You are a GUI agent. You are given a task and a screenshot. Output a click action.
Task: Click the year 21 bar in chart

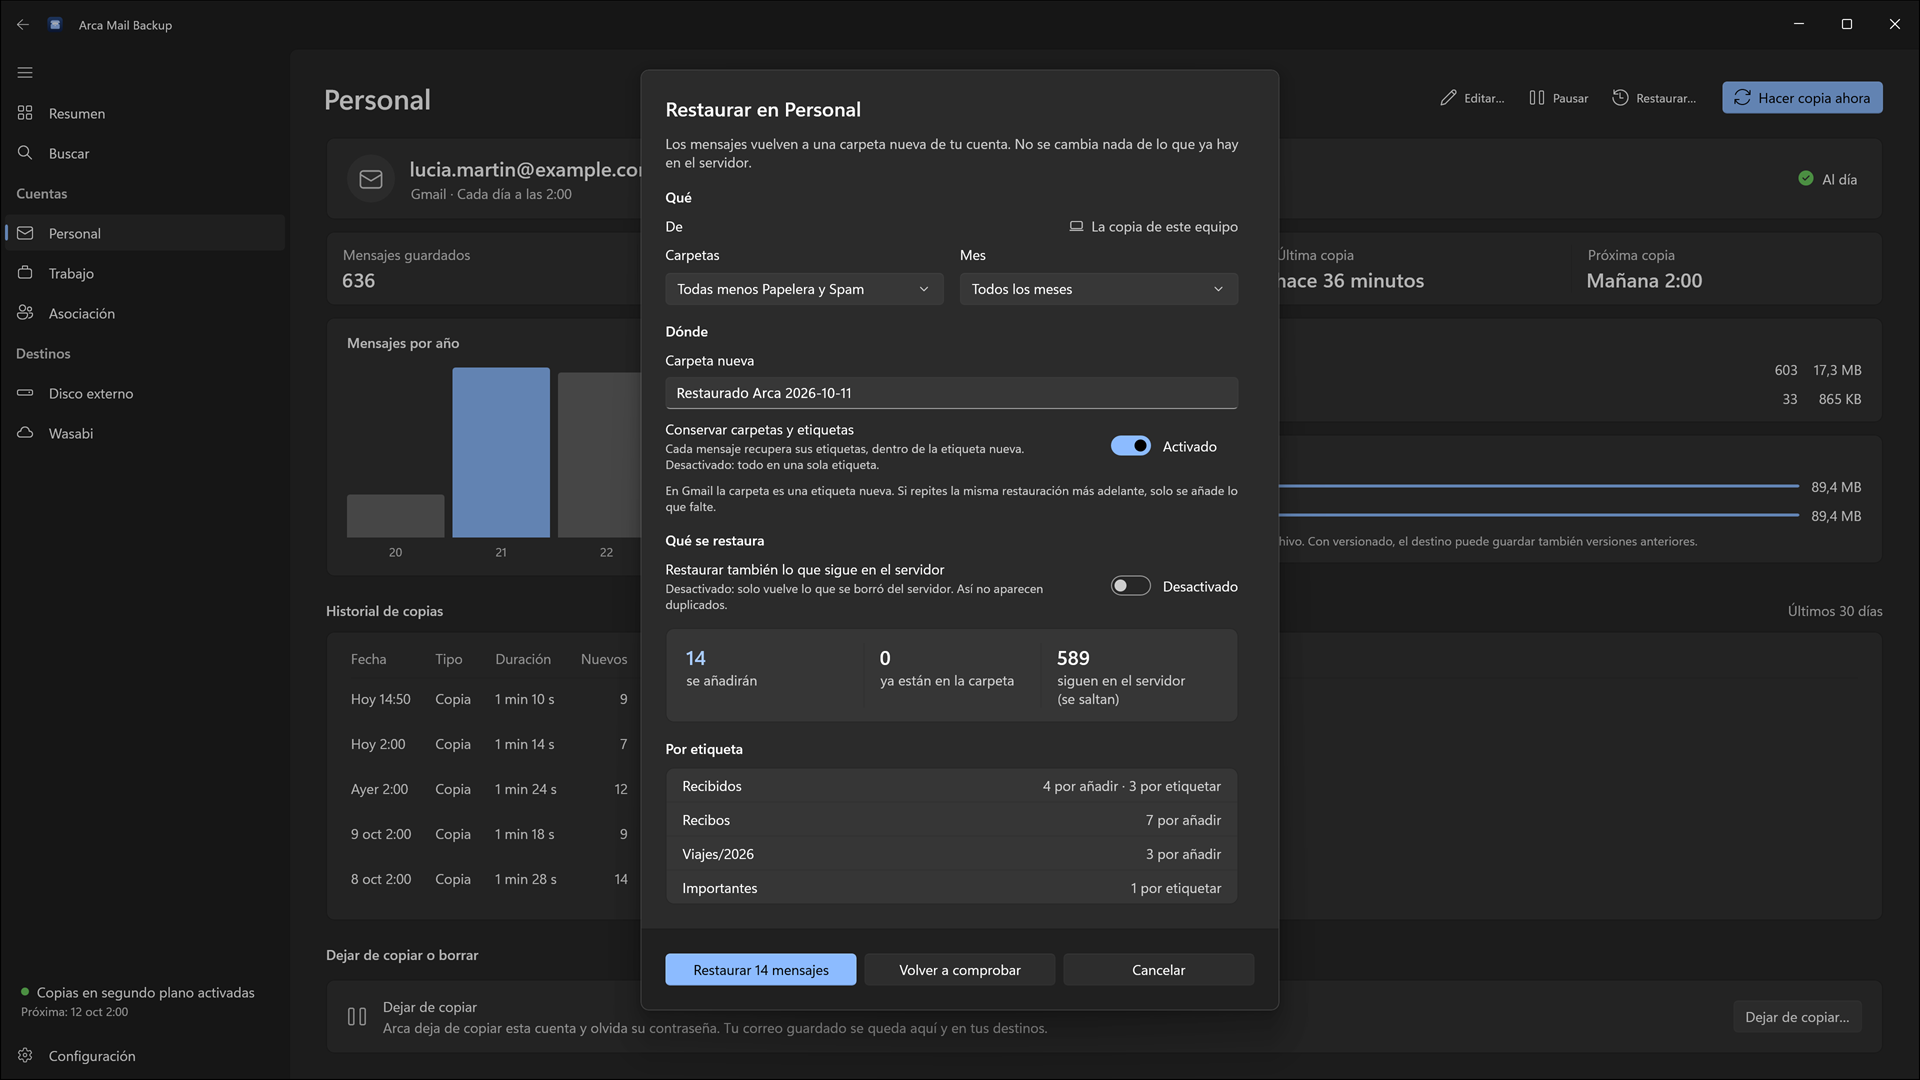point(500,452)
